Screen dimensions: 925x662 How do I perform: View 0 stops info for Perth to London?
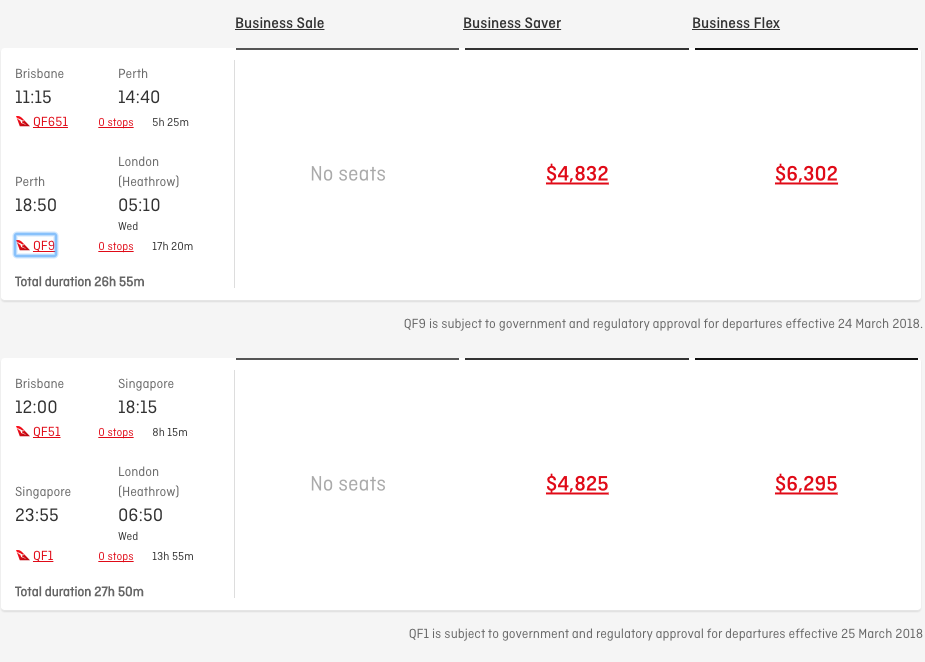[x=116, y=246]
